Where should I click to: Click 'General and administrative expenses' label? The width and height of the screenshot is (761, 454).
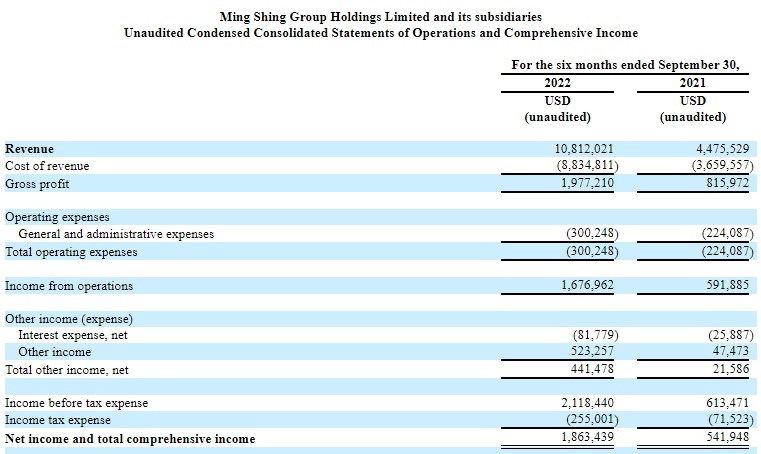[x=116, y=234]
